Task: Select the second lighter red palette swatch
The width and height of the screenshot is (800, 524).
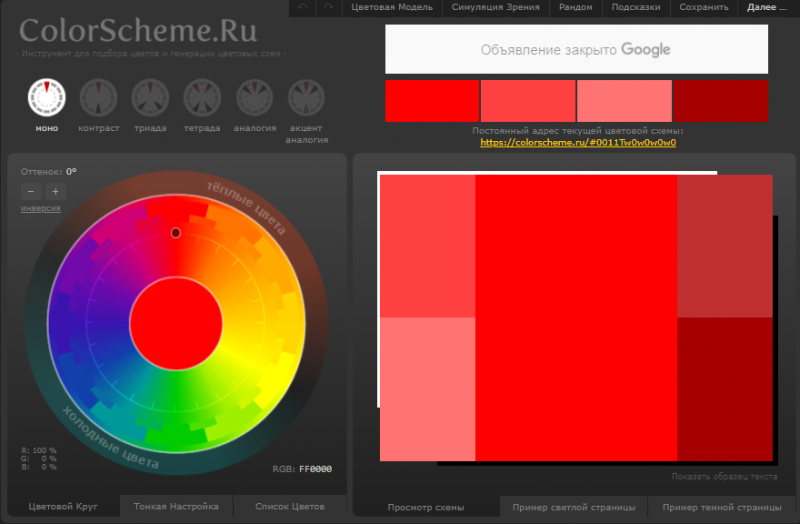Action: tap(528, 101)
